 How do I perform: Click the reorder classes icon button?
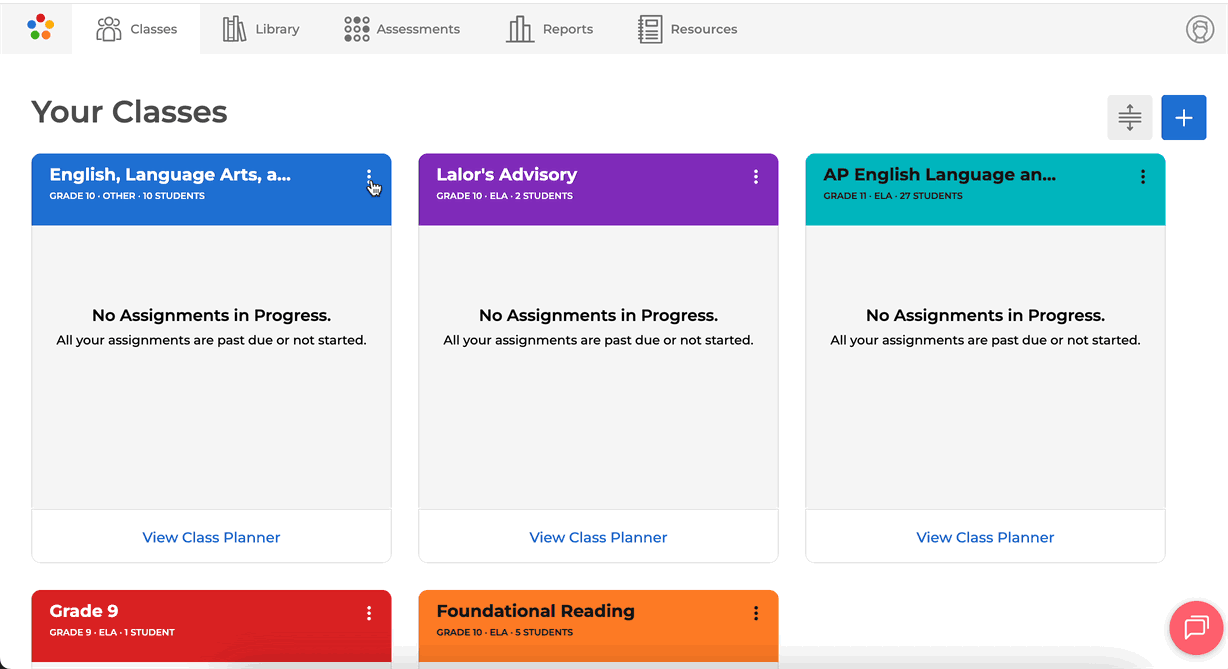(1129, 118)
